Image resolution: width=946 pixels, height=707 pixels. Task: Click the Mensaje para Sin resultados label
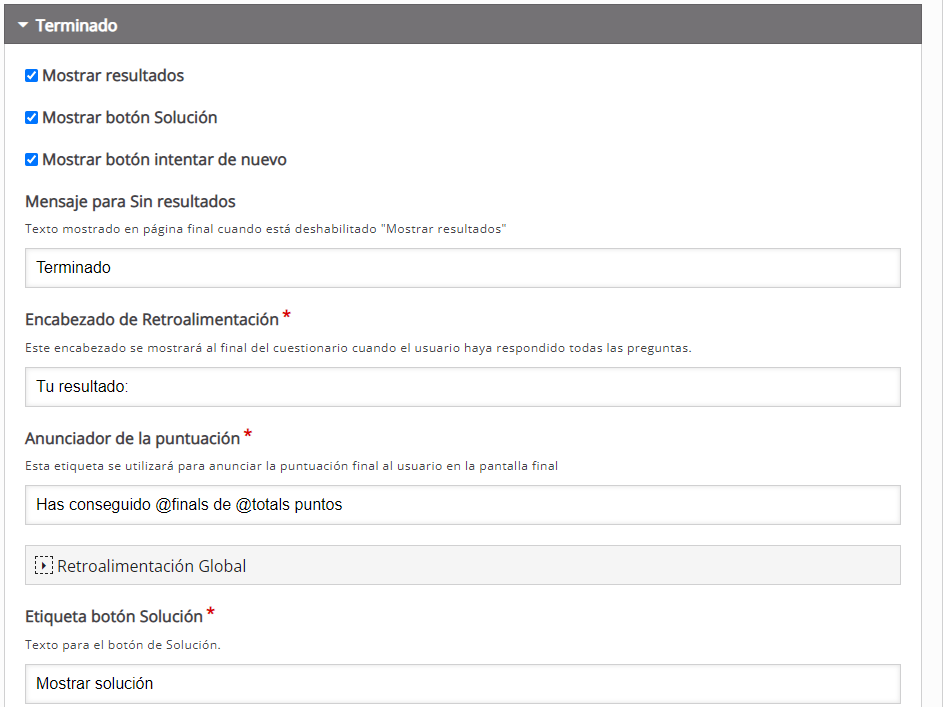pos(130,201)
